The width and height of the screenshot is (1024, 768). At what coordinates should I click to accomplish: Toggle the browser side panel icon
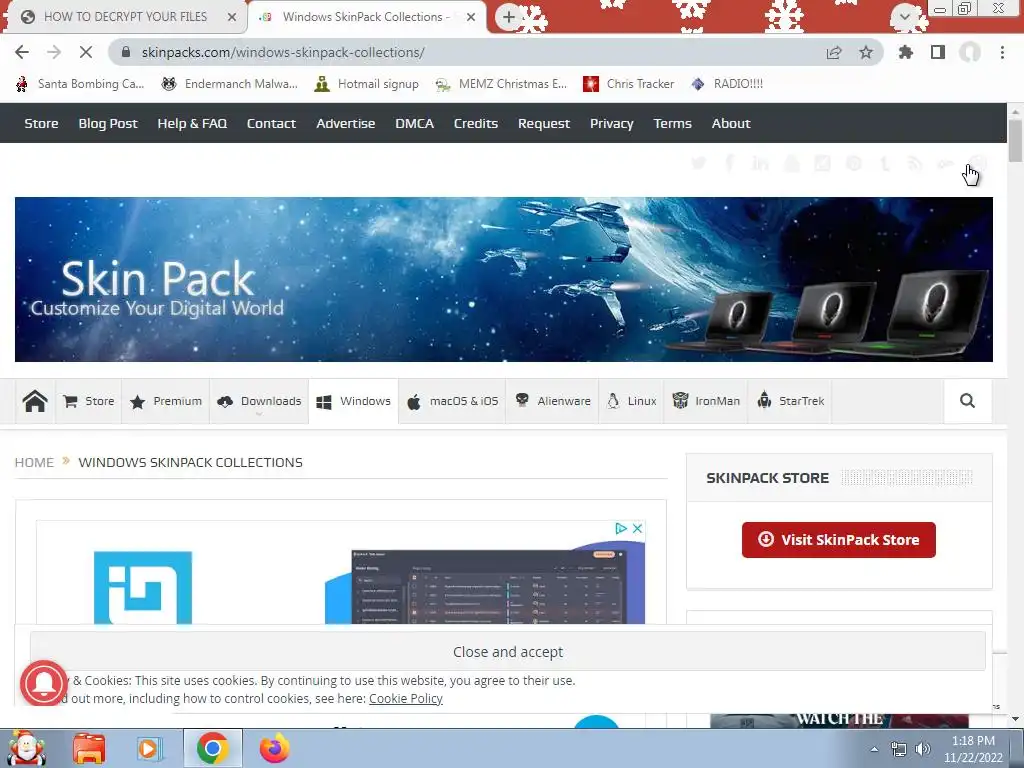point(938,52)
